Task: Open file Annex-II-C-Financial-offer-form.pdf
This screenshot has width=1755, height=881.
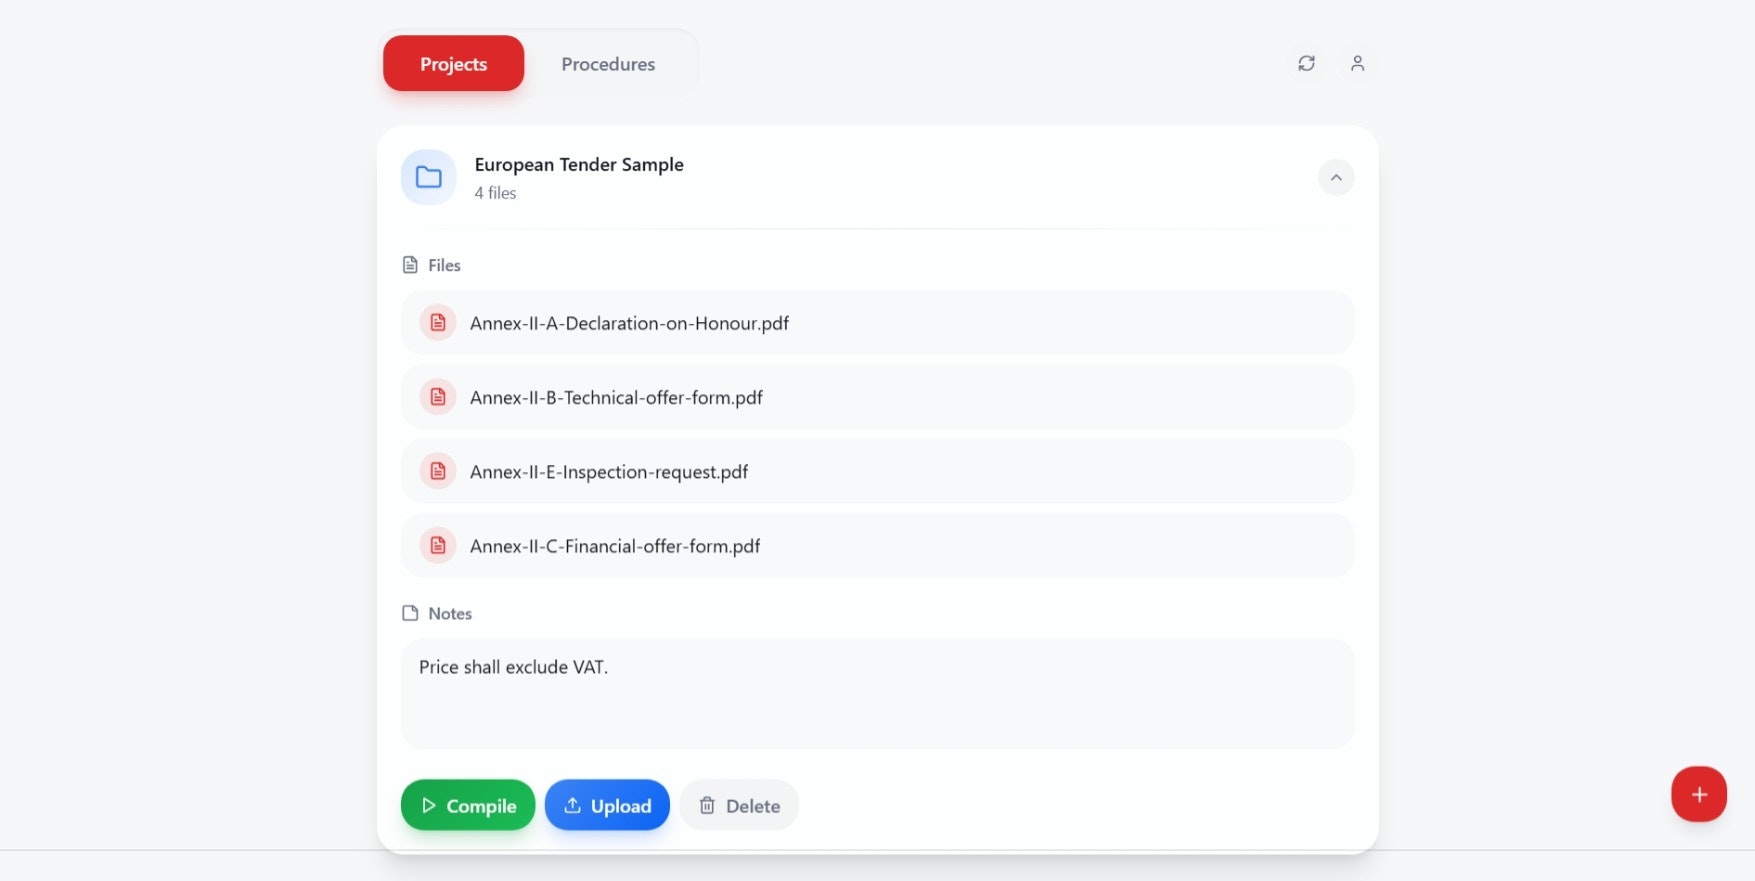Action: (x=878, y=545)
